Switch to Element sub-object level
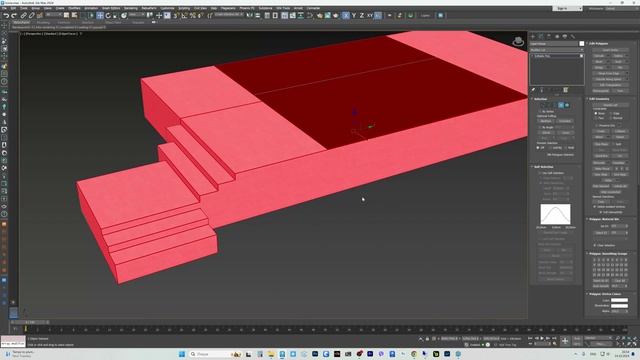 click(x=567, y=105)
